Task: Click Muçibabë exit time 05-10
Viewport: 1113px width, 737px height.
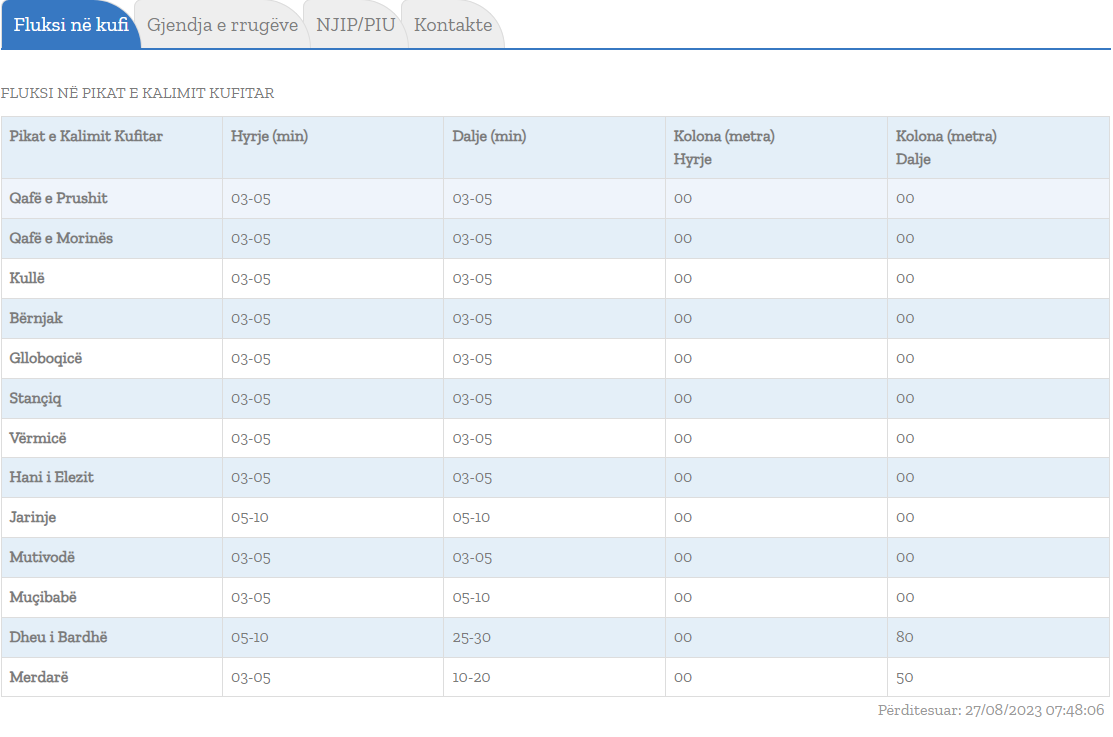Action: click(x=471, y=597)
